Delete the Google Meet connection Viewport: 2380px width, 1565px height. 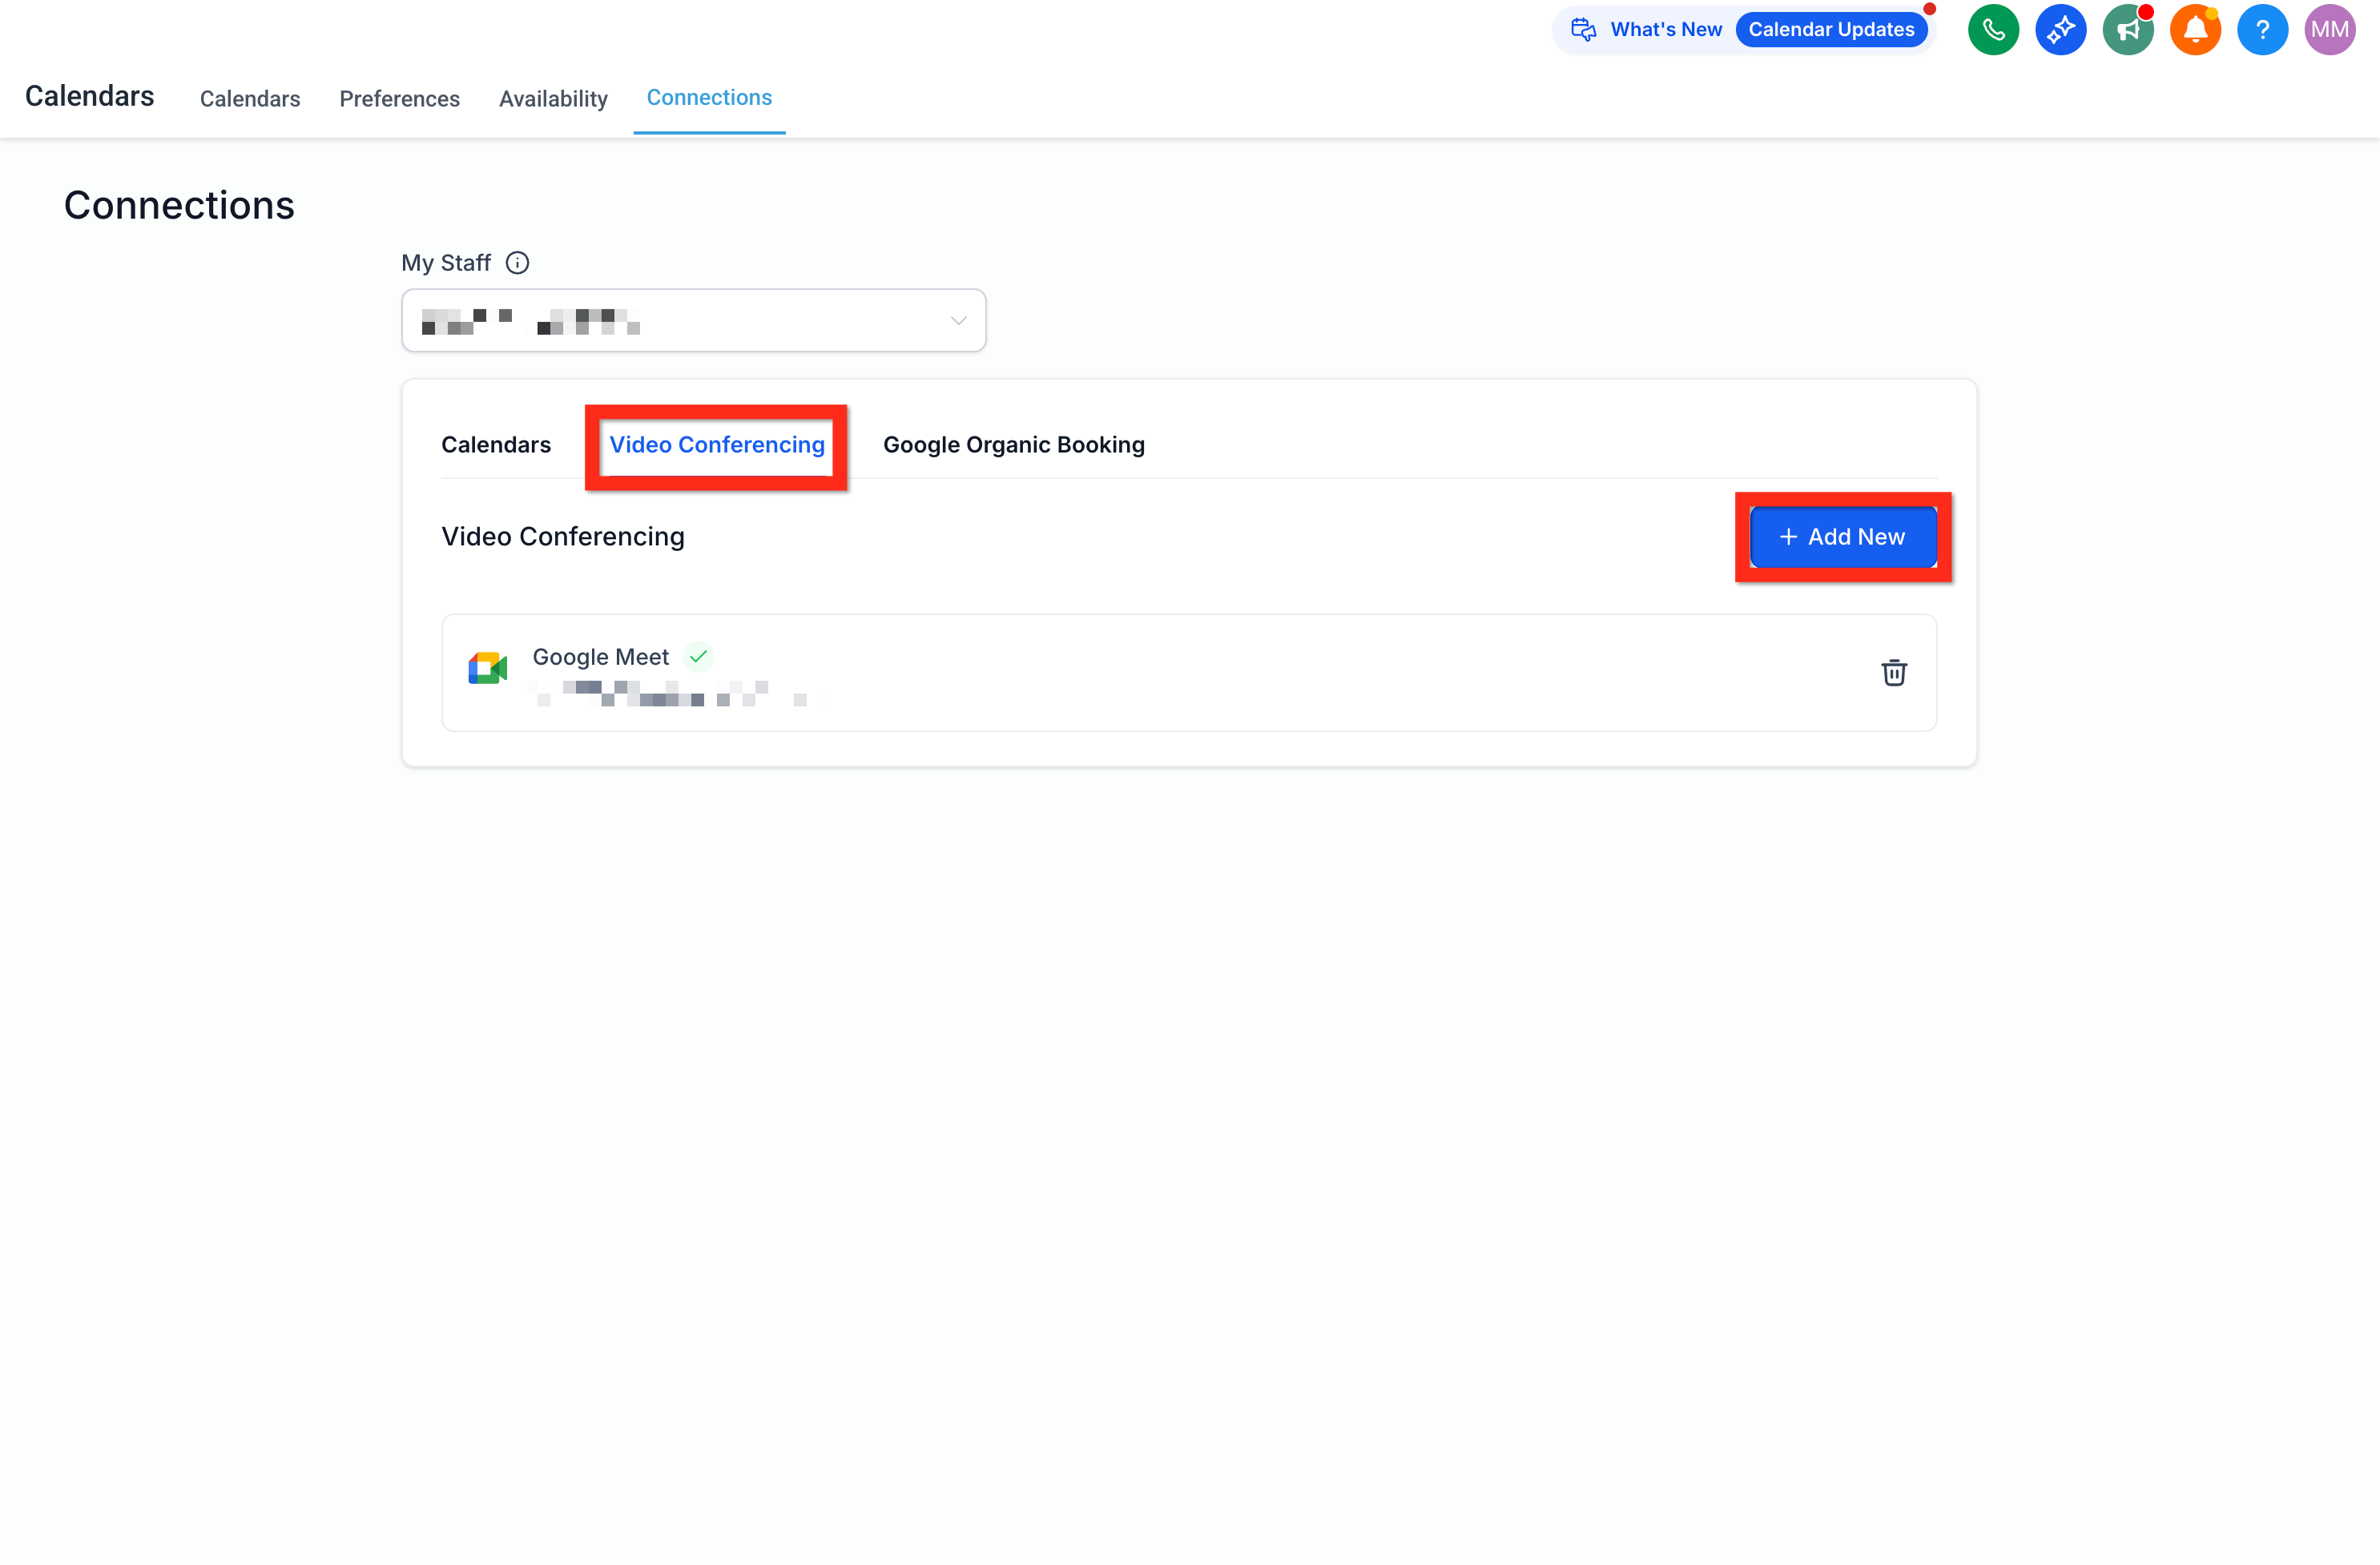tap(1893, 672)
